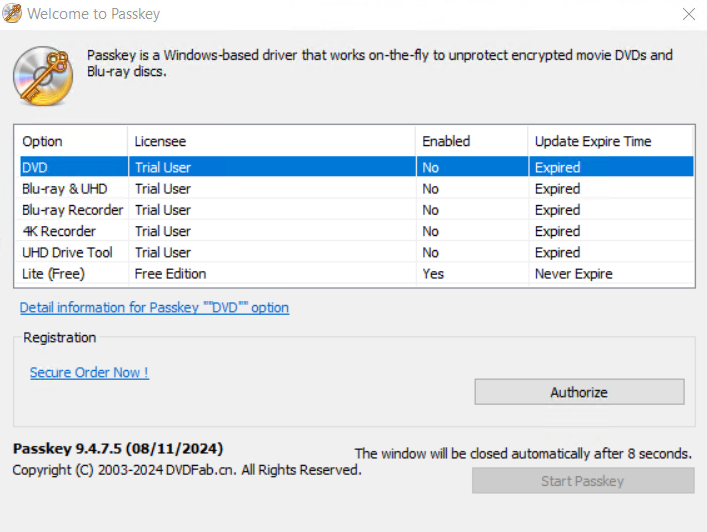
Task: Select the Blu-ray Recorder option row
Action: (x=72, y=210)
